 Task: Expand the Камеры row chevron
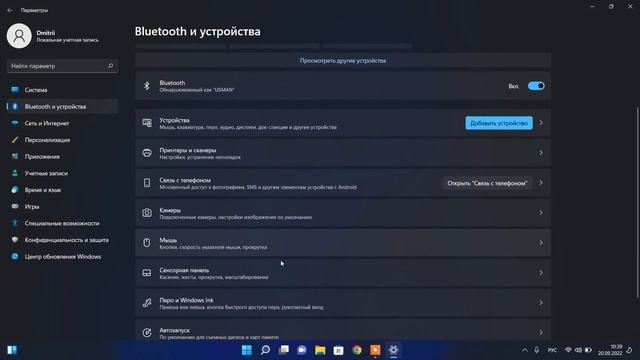pyautogui.click(x=541, y=213)
